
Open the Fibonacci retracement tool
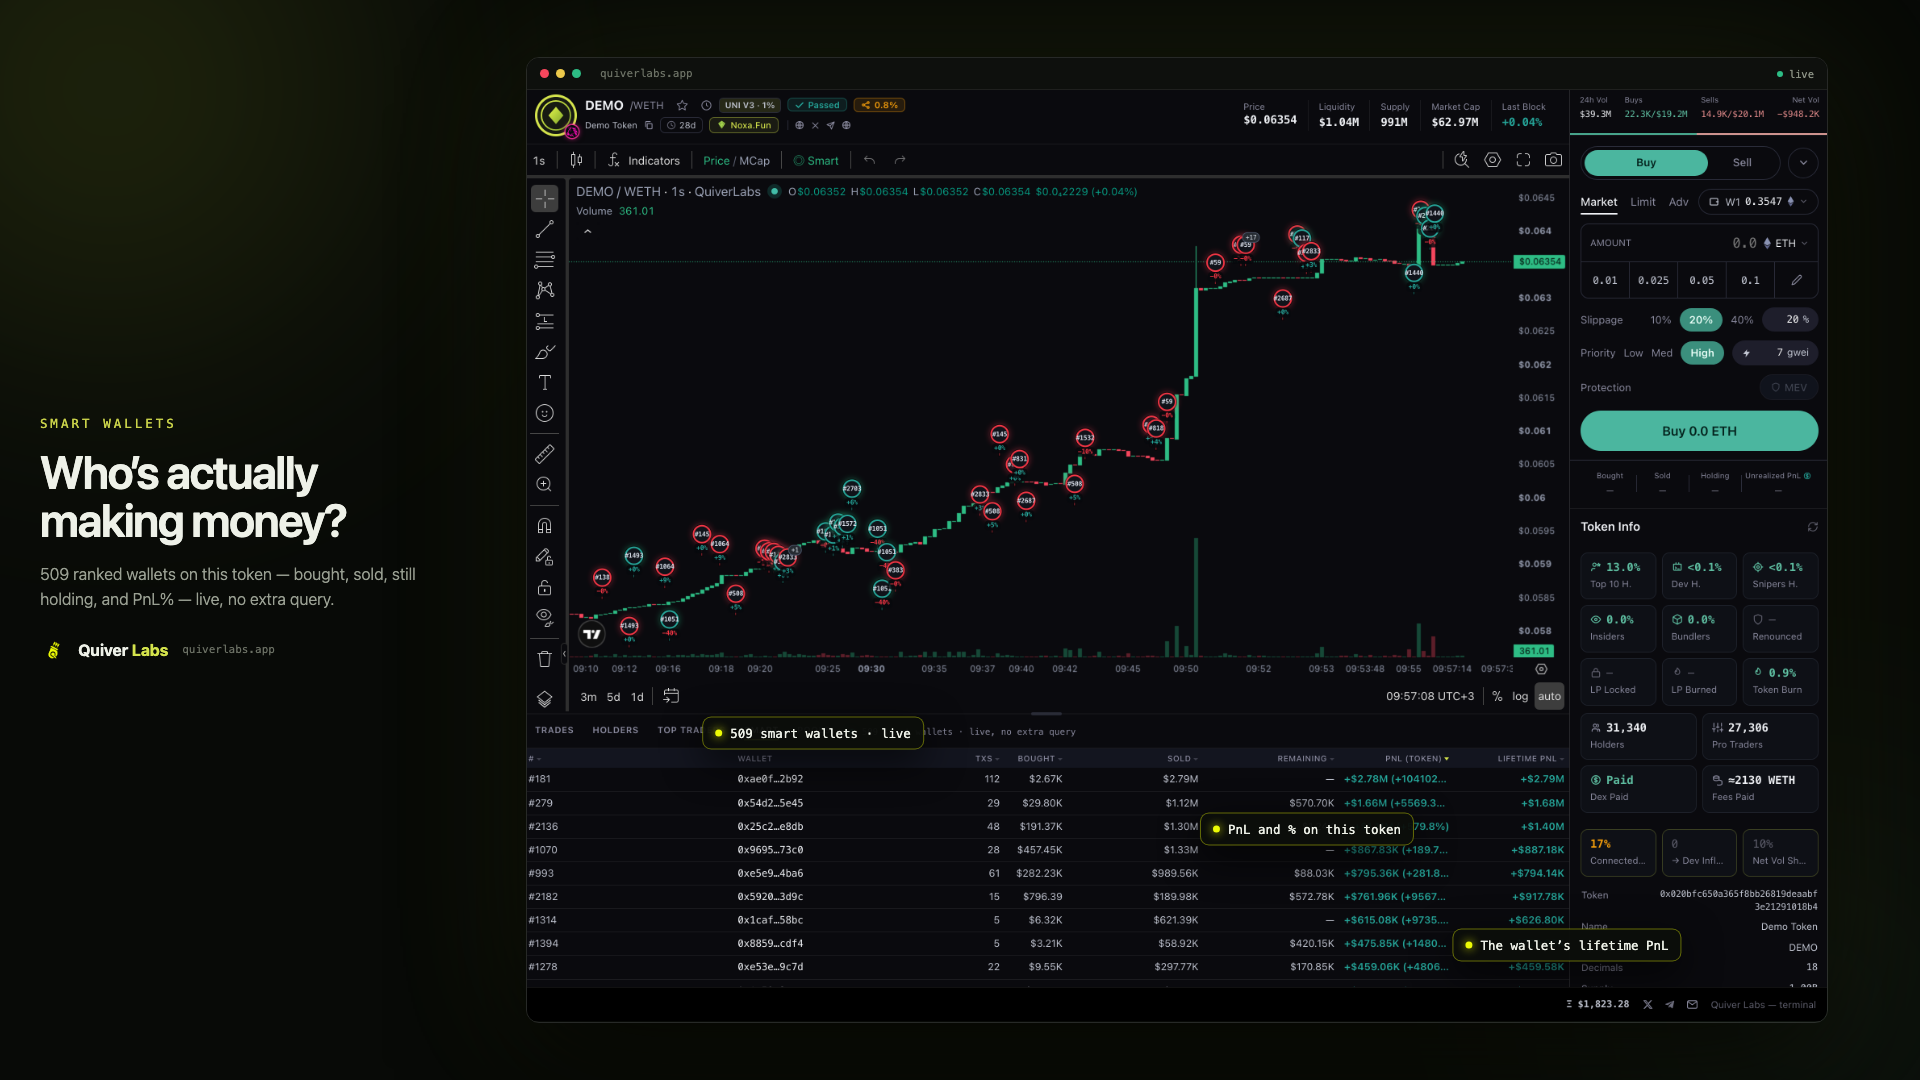coord(544,260)
